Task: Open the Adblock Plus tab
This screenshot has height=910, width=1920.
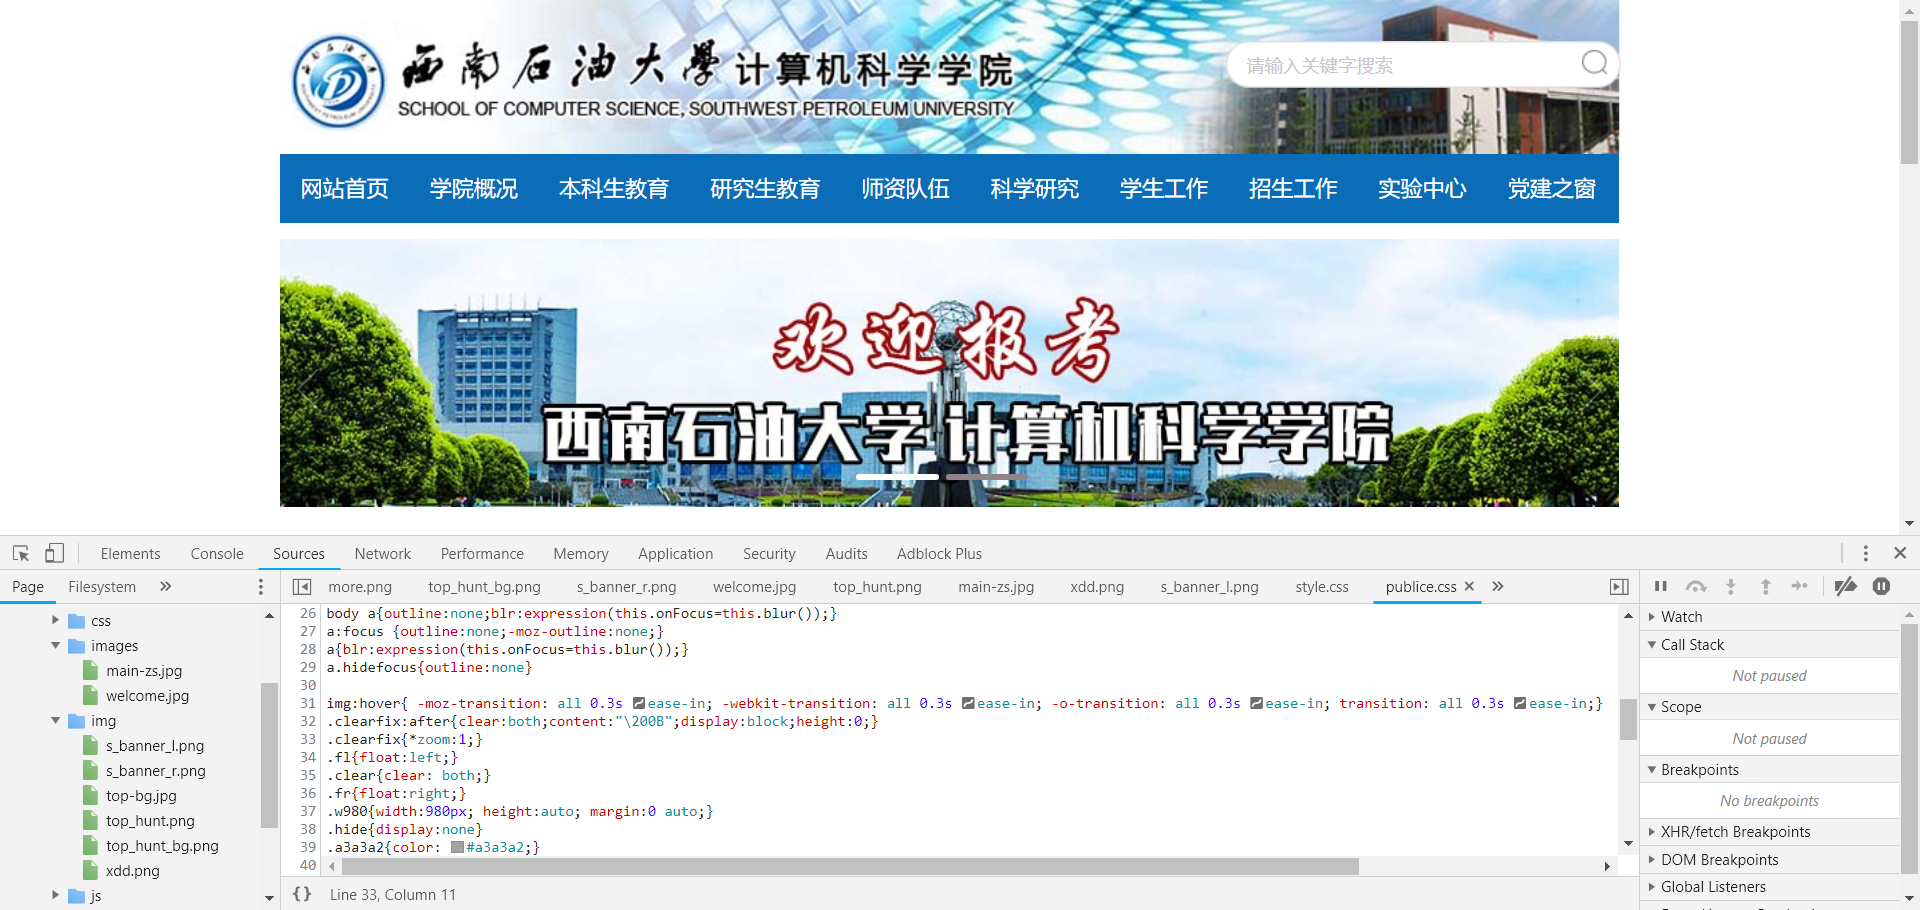Action: tap(939, 554)
